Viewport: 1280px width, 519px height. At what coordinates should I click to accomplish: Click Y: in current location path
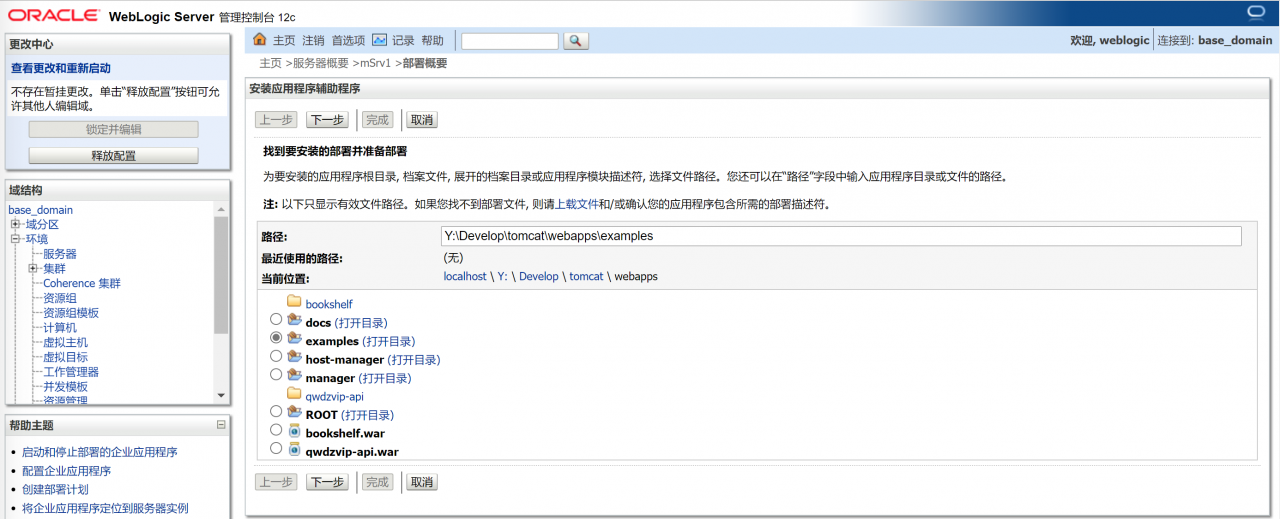tap(503, 277)
